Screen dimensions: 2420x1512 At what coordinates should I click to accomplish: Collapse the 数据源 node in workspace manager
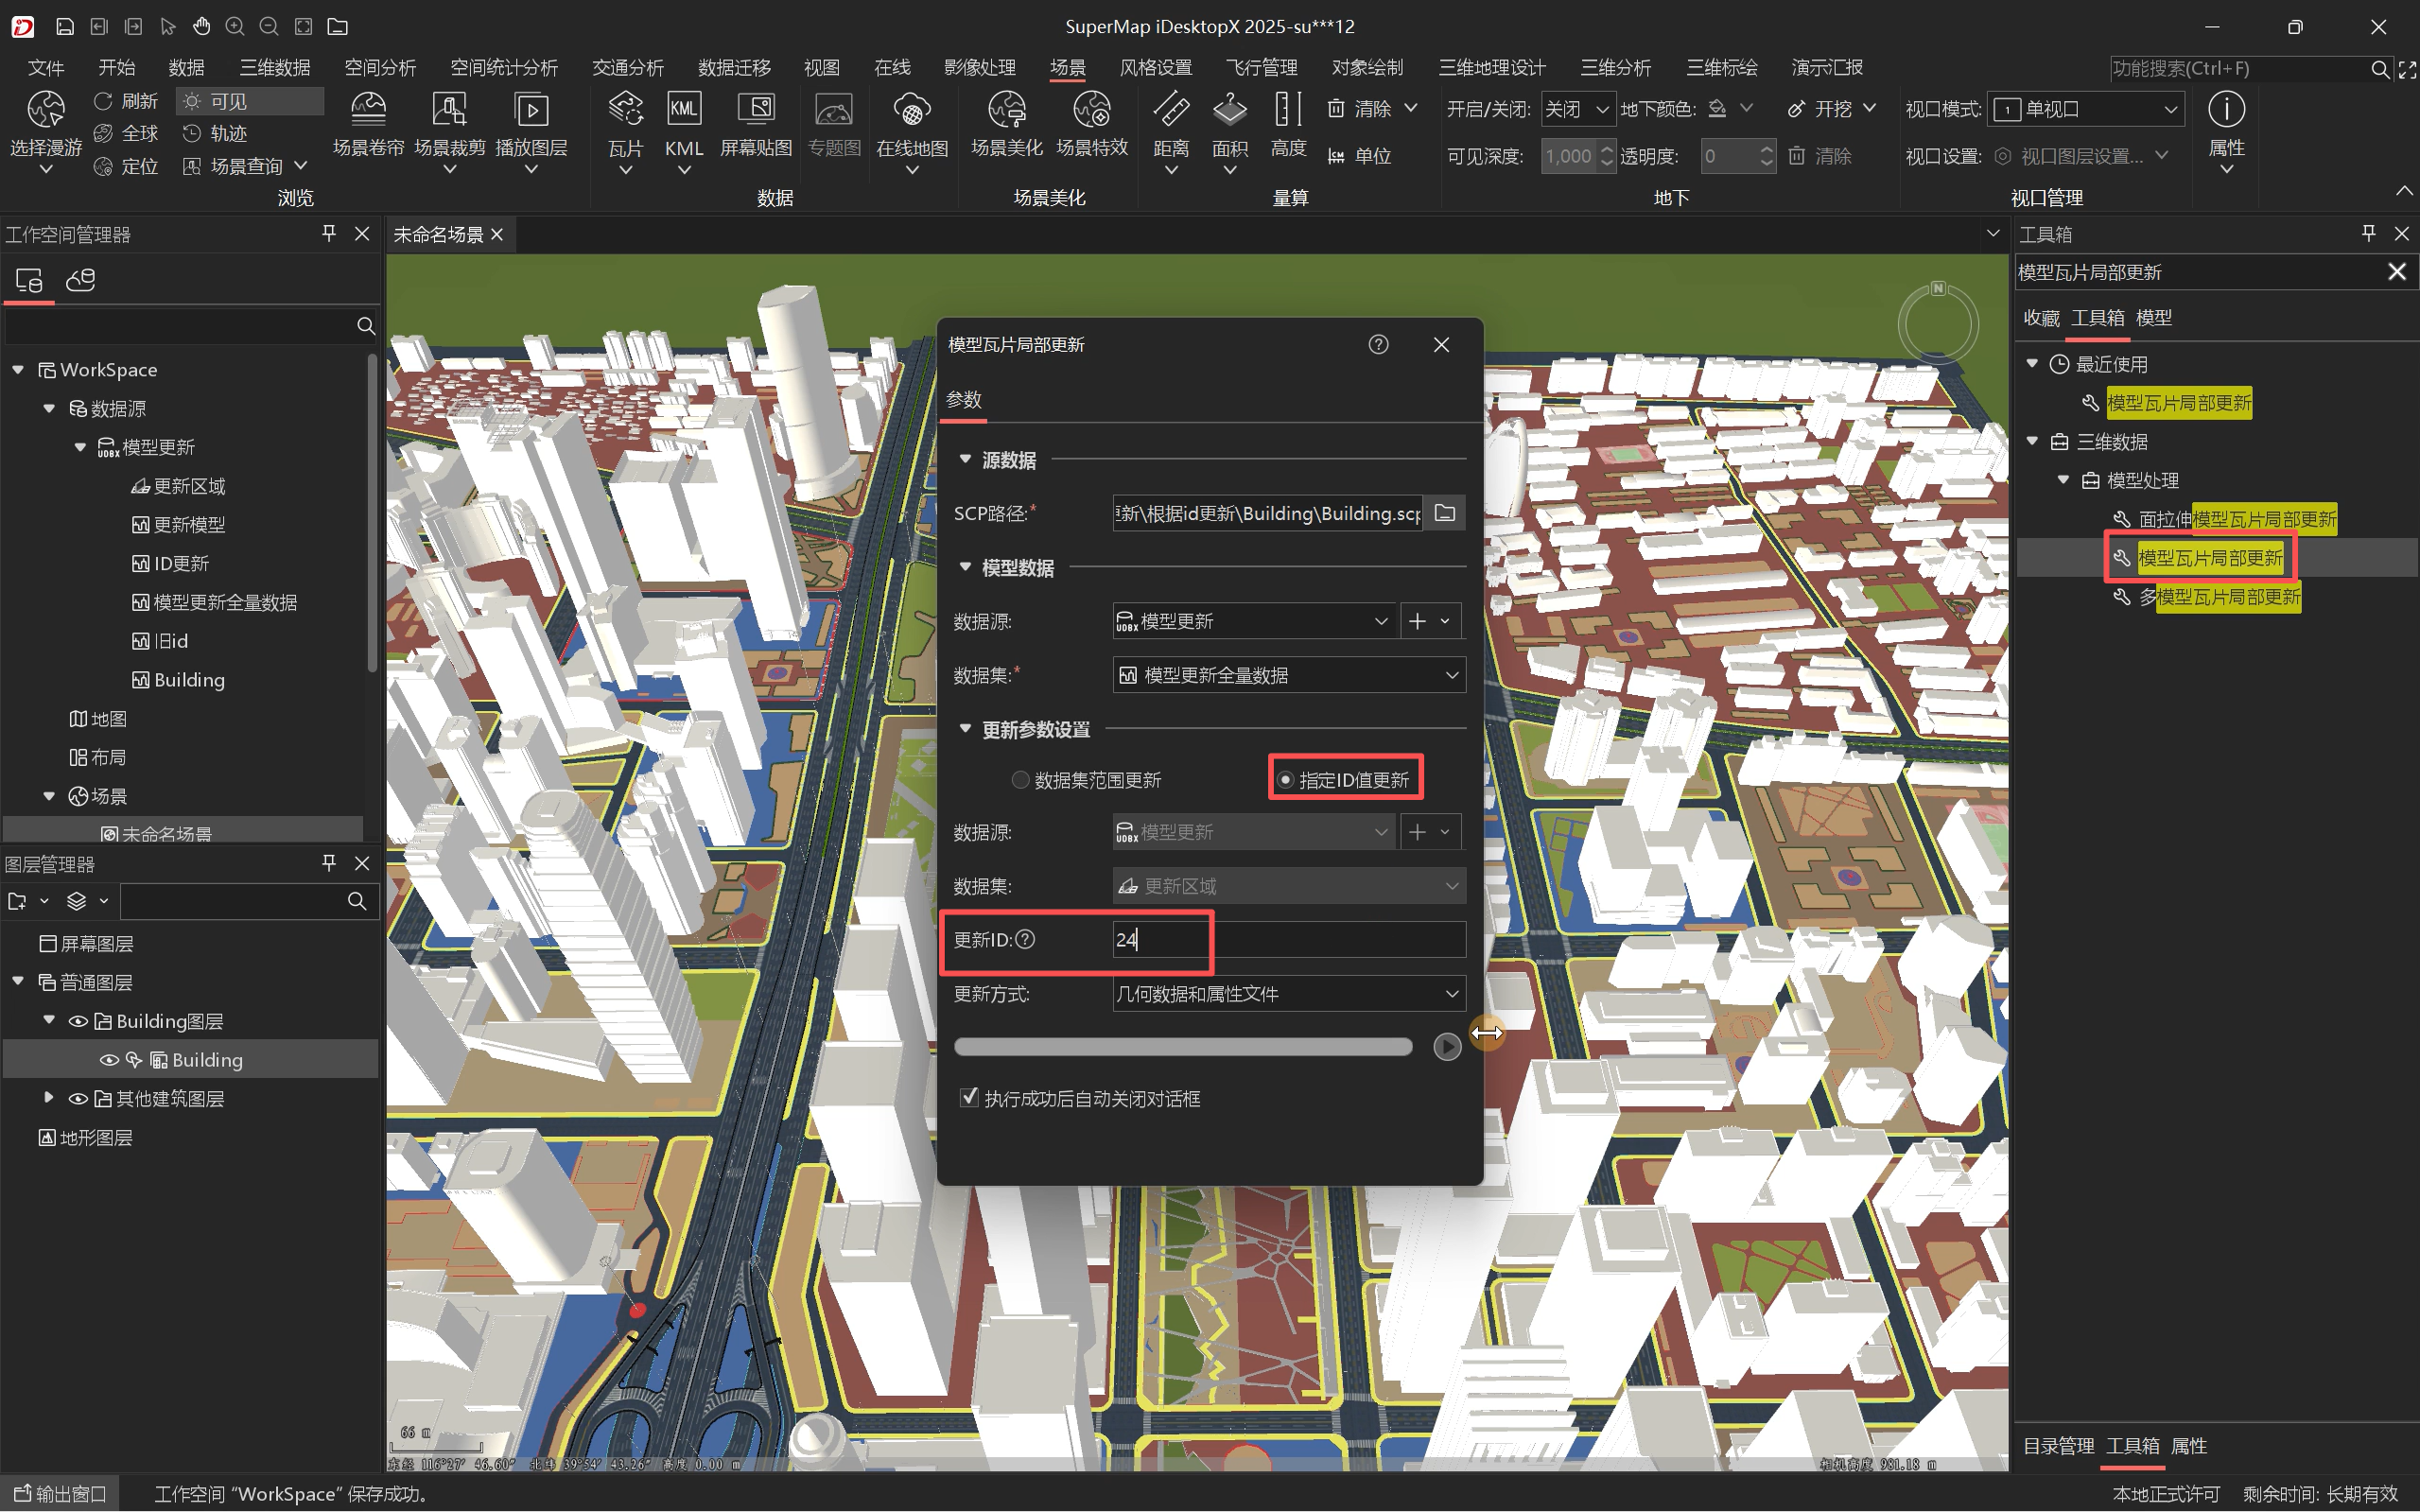(49, 408)
